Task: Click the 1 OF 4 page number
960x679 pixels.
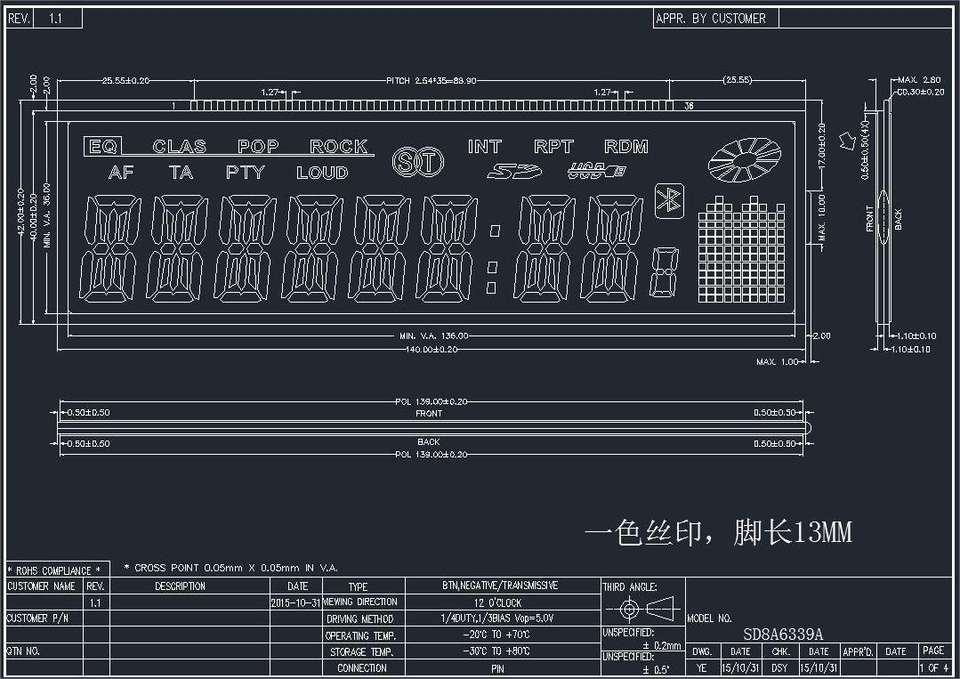Action: (x=934, y=668)
